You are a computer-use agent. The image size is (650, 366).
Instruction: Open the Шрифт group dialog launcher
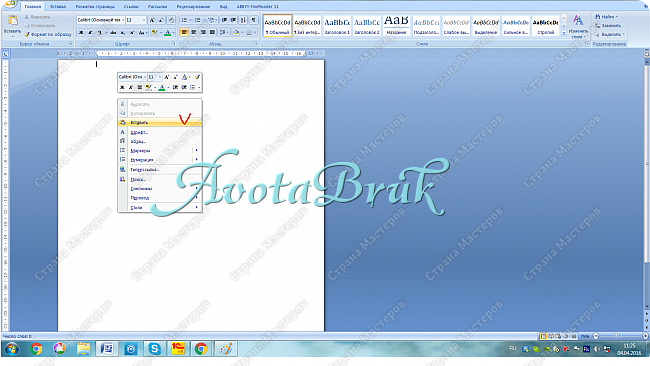(174, 44)
